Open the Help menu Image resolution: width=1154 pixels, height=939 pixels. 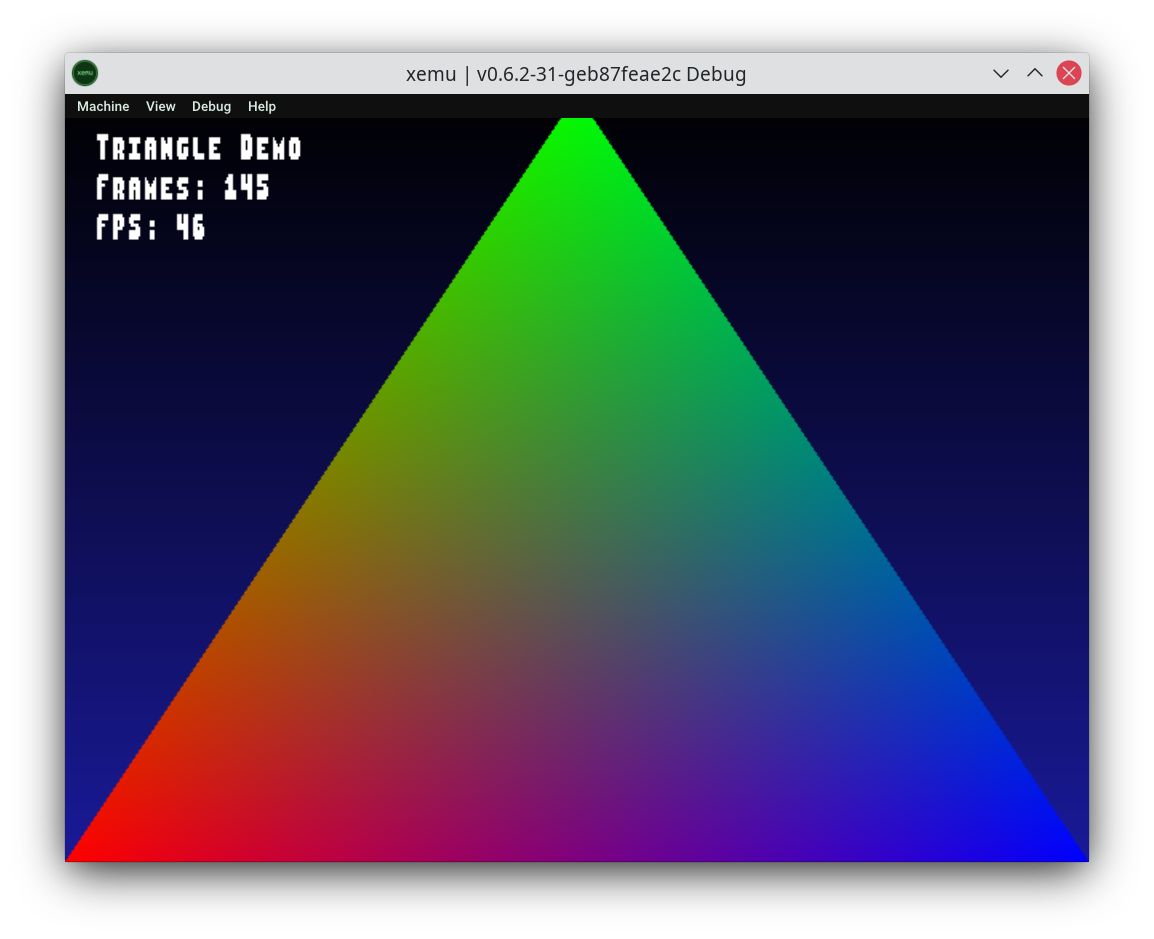pos(262,106)
